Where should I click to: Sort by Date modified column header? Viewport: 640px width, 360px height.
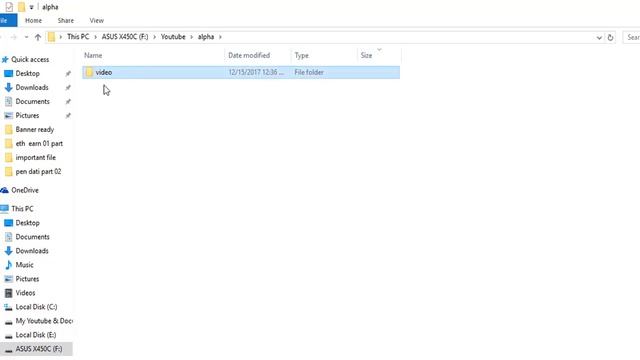click(249, 56)
